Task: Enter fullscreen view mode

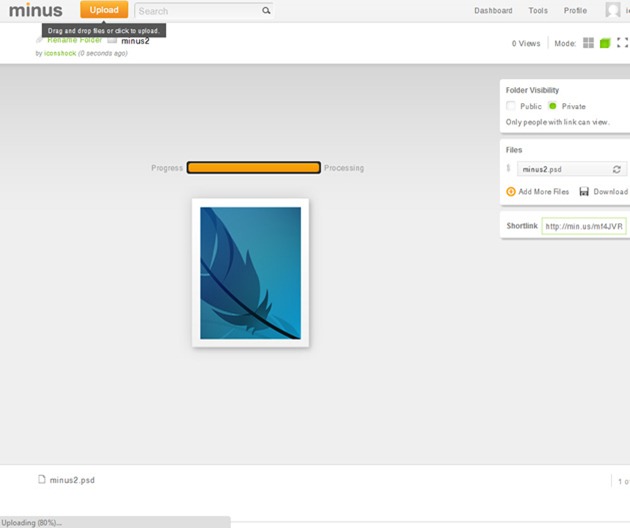Action: [622, 43]
